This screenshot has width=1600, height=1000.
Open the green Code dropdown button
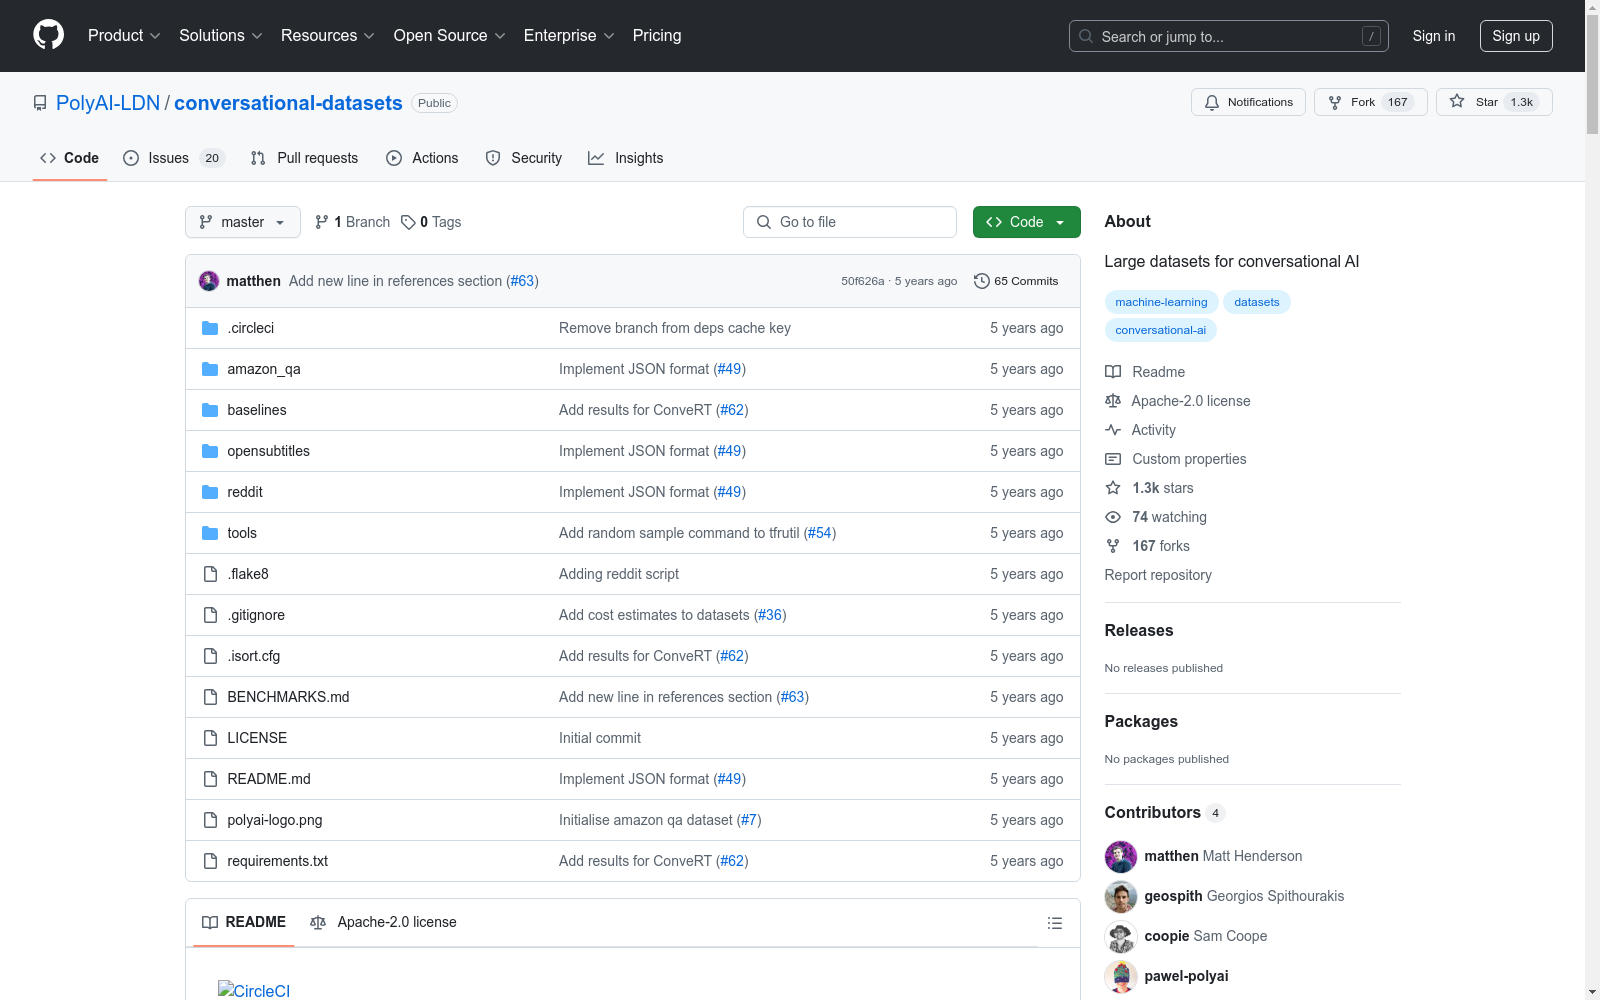pyautogui.click(x=1026, y=222)
